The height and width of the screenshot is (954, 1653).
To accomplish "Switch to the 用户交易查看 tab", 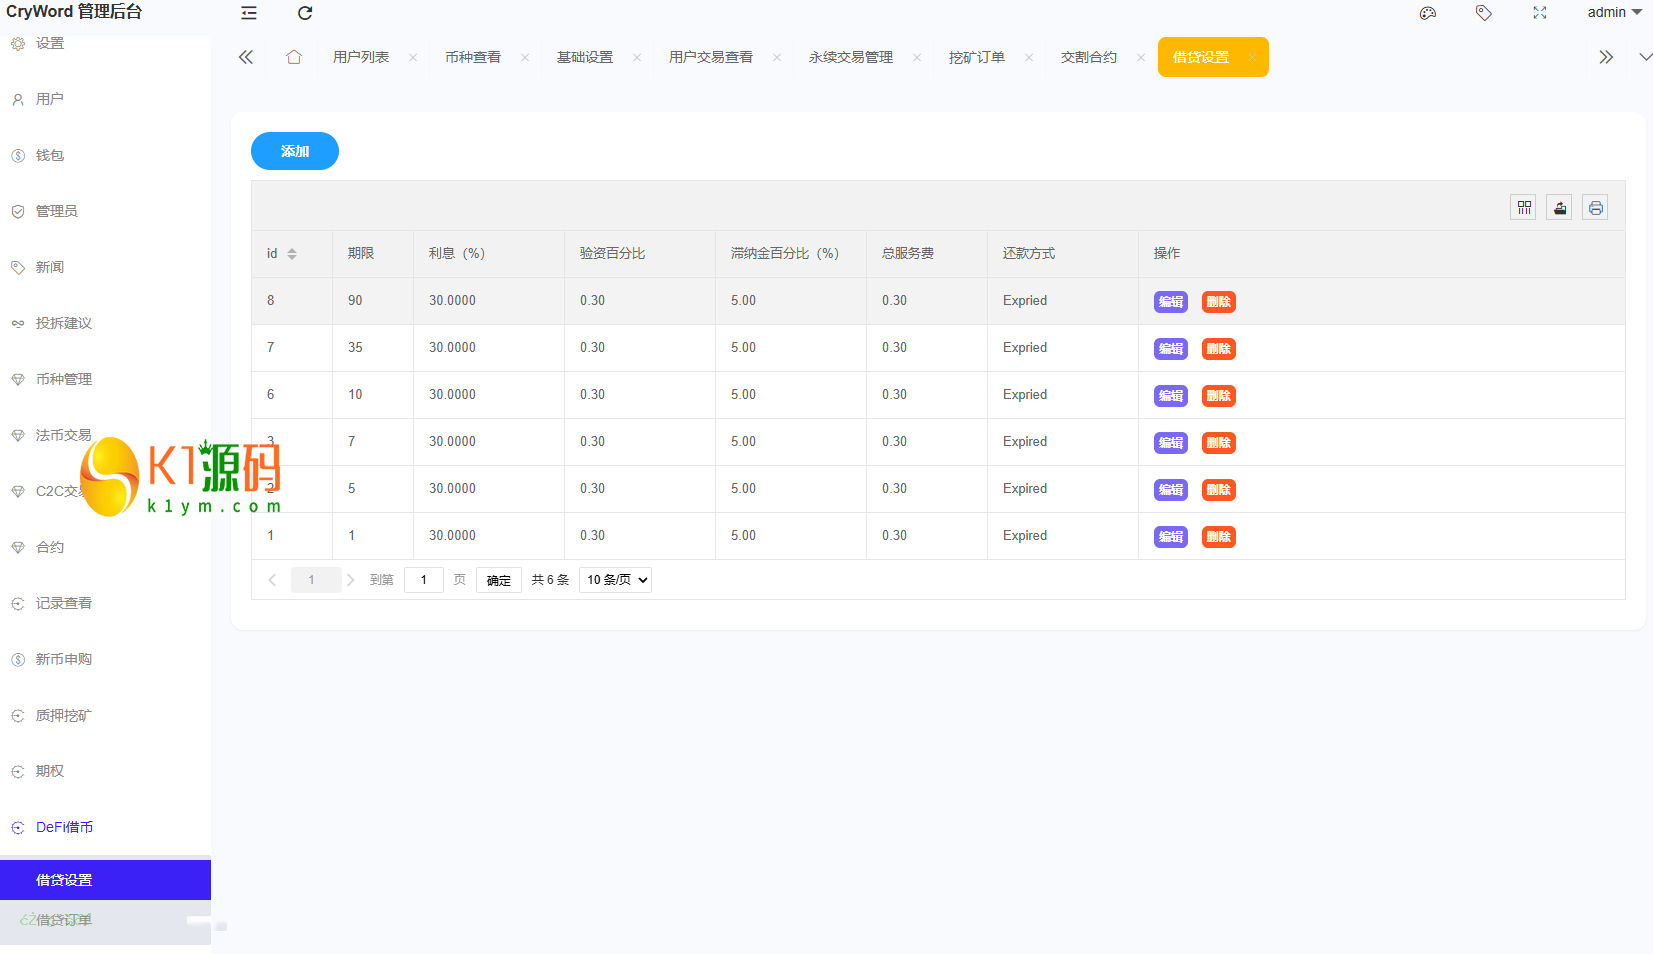I will 711,57.
